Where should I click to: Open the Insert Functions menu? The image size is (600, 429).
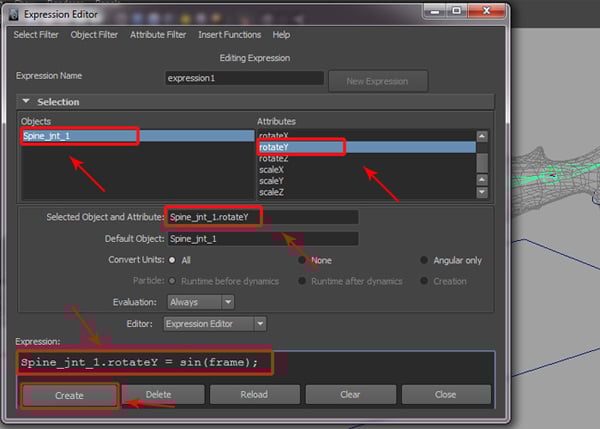(x=229, y=35)
